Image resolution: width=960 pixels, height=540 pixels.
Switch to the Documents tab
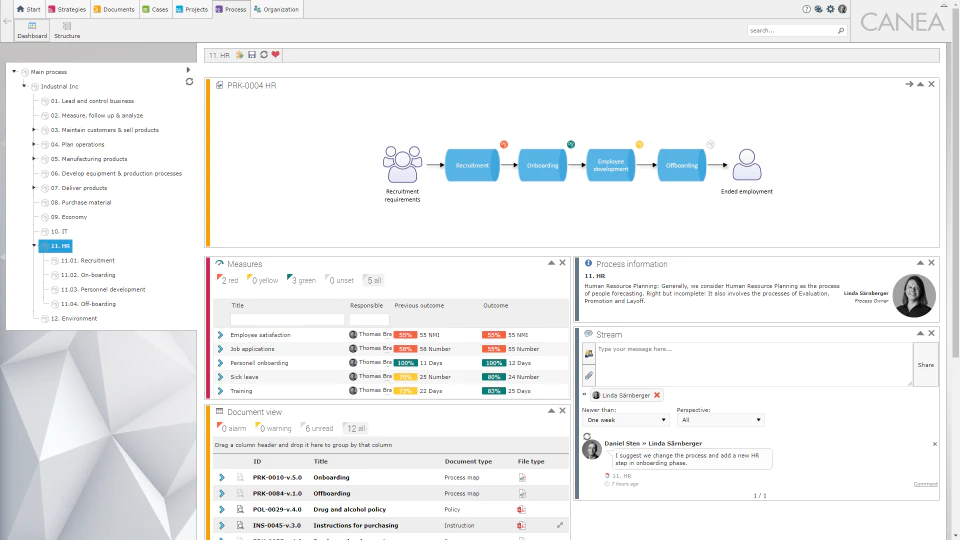pyautogui.click(x=114, y=9)
